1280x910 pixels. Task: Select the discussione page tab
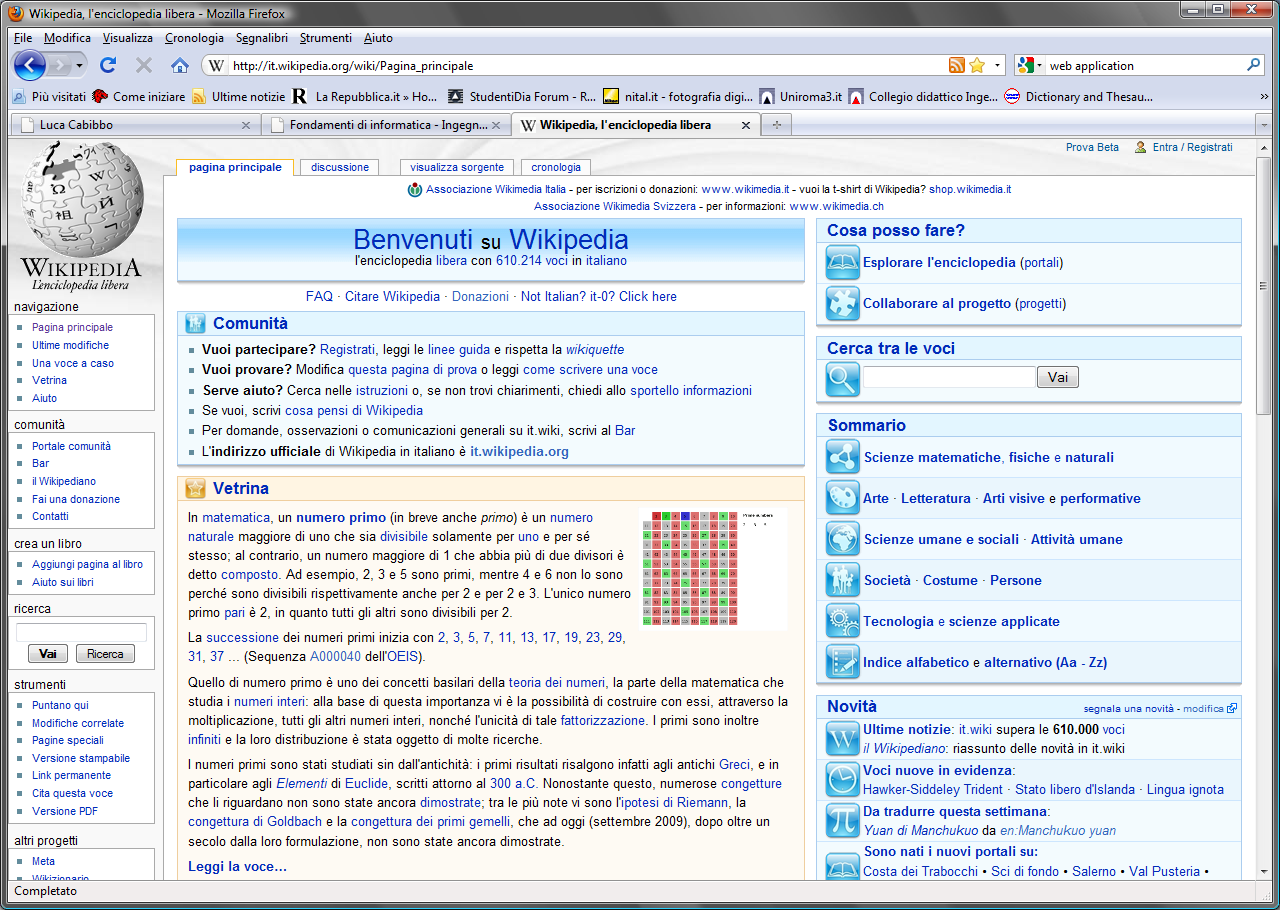click(x=340, y=167)
